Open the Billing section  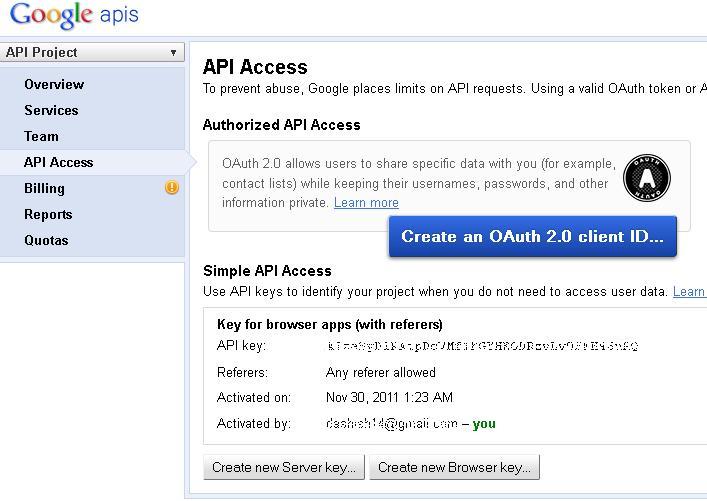tap(45, 188)
